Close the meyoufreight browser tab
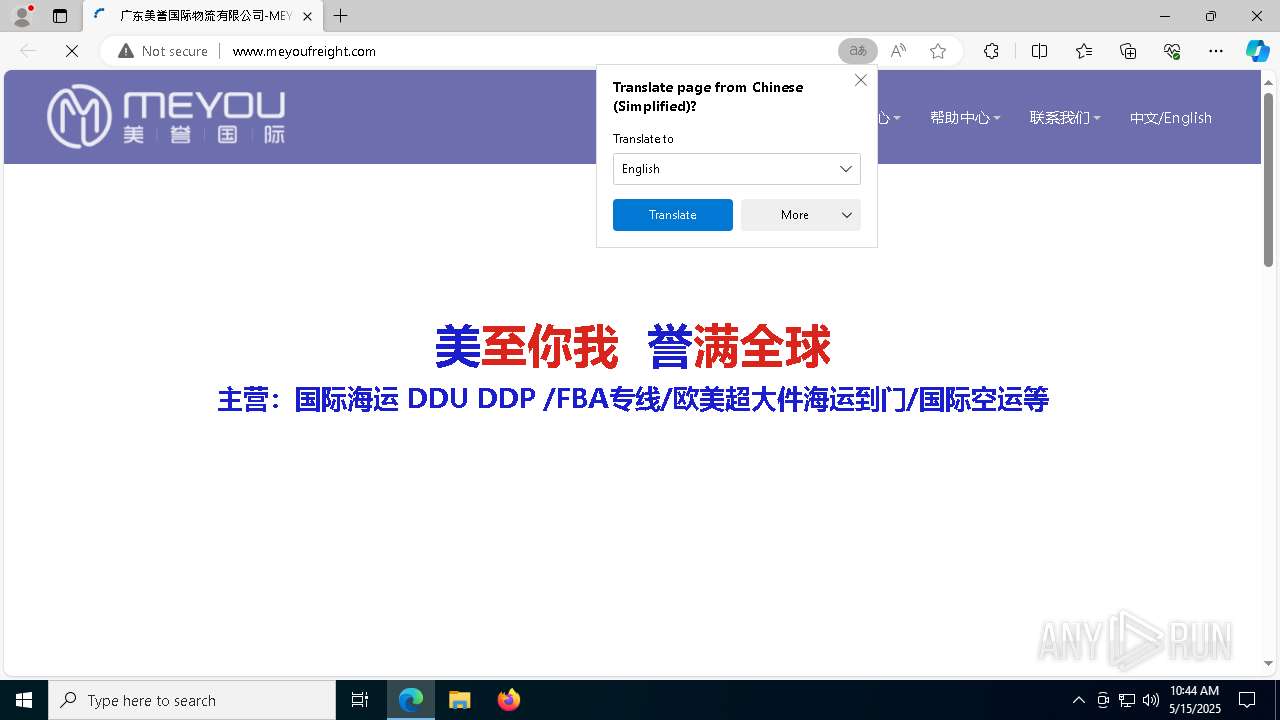This screenshot has height=720, width=1280. pos(307,16)
